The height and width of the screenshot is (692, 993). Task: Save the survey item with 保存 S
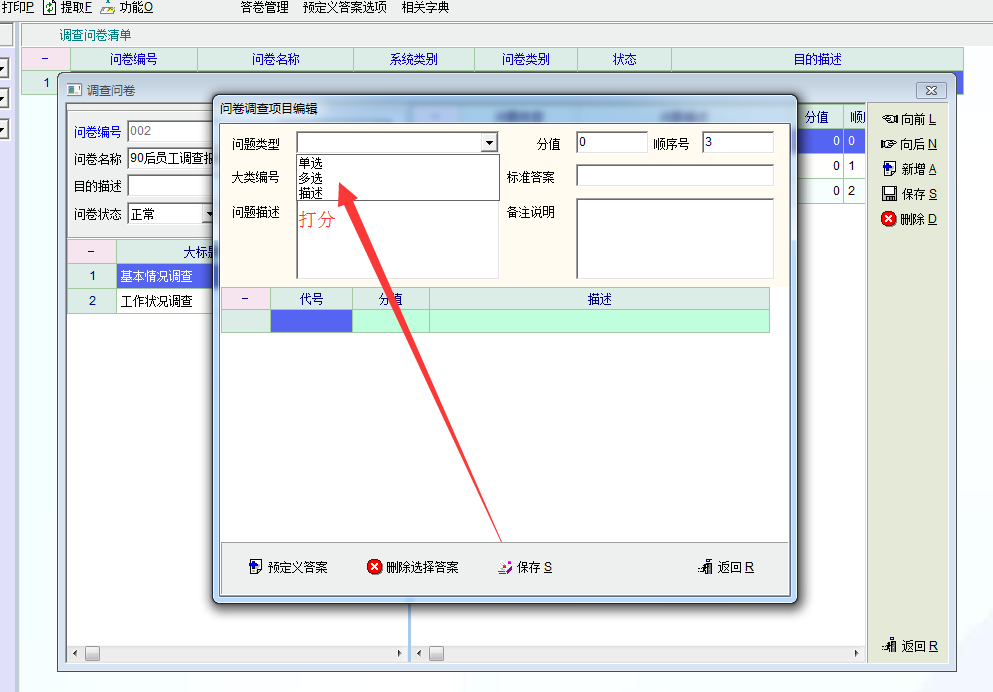[525, 567]
